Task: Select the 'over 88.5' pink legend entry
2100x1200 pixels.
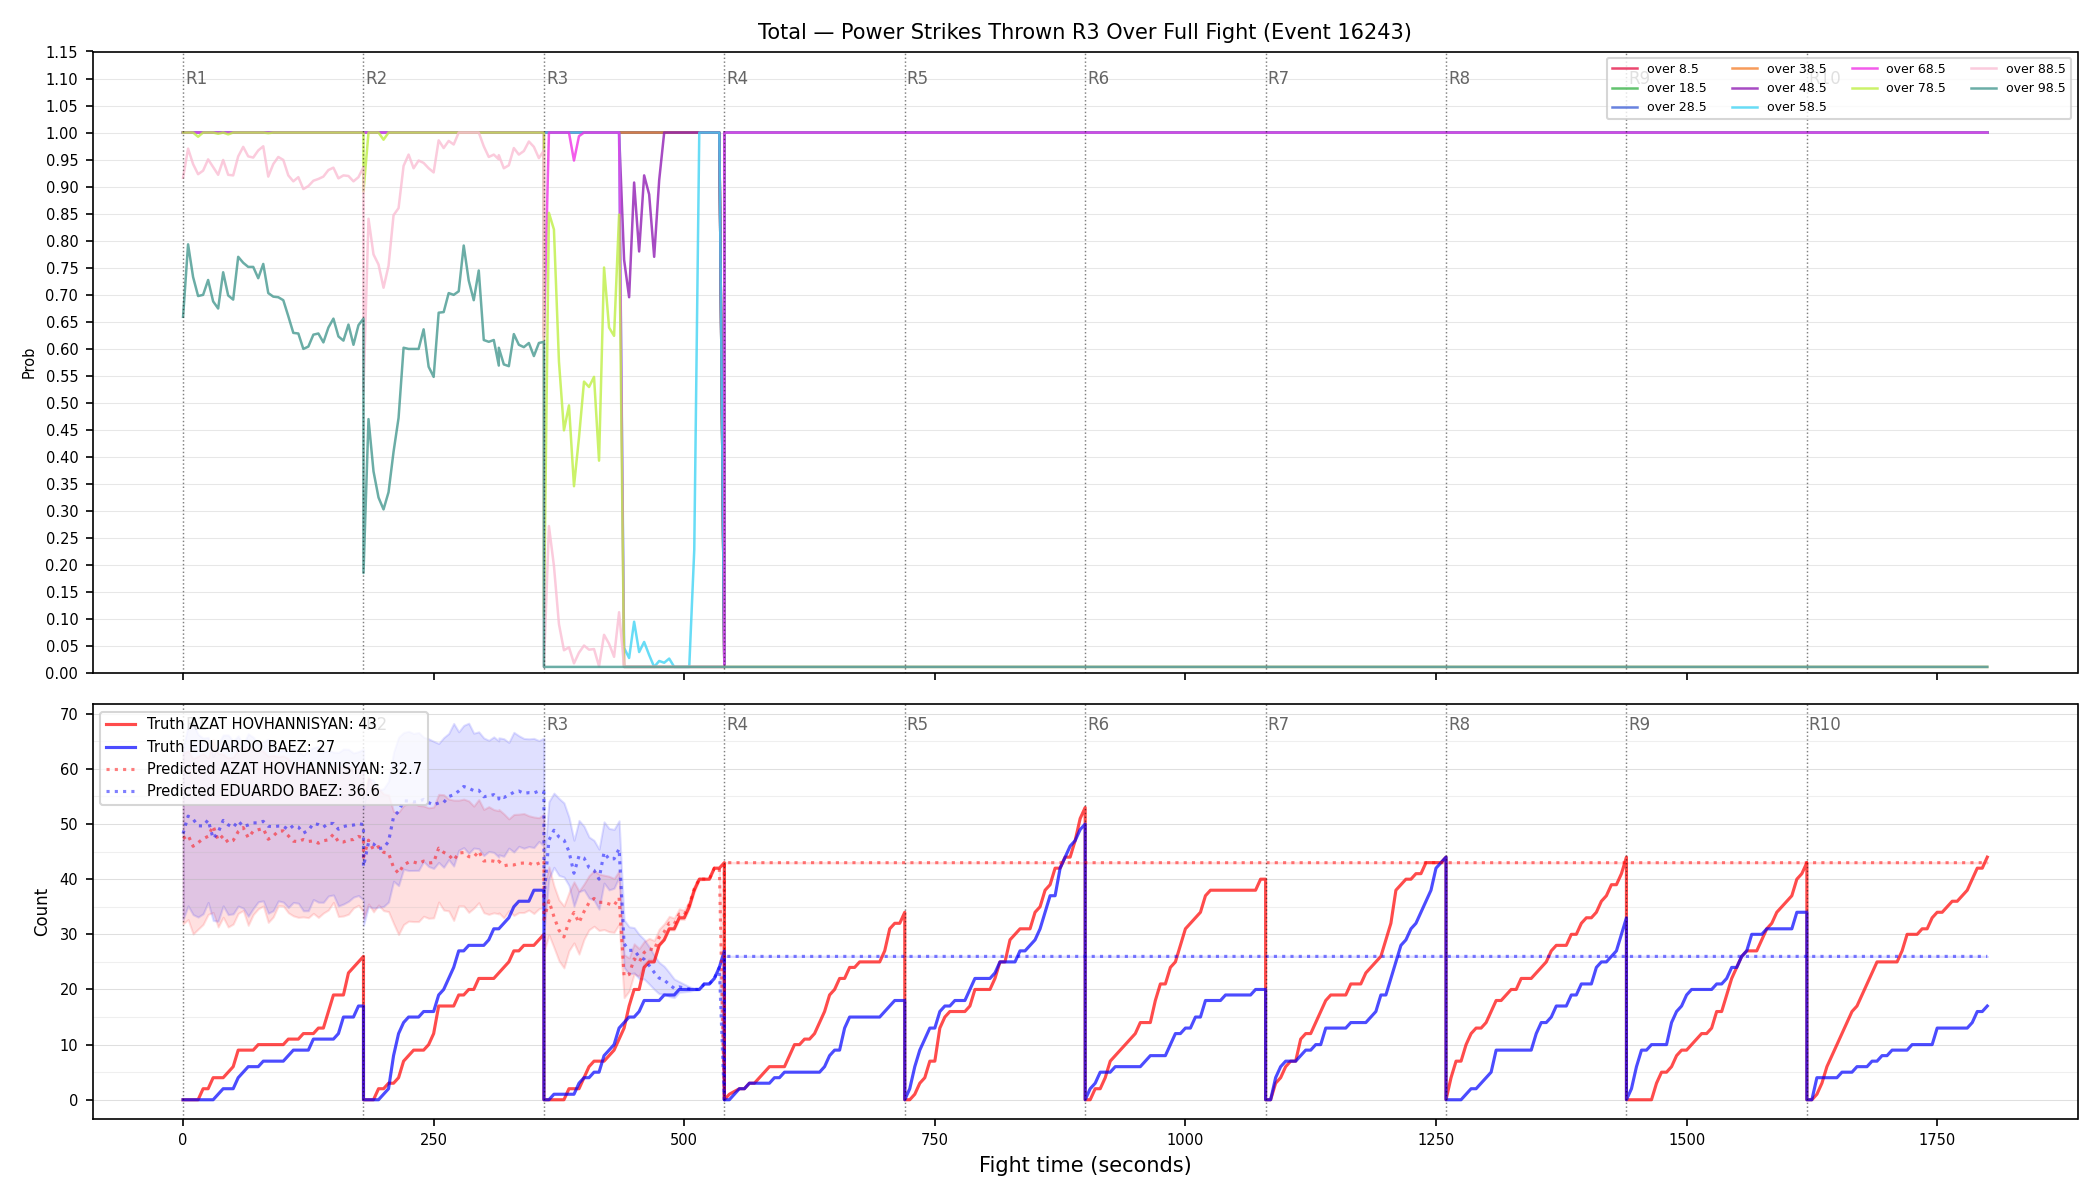Action: (2018, 69)
